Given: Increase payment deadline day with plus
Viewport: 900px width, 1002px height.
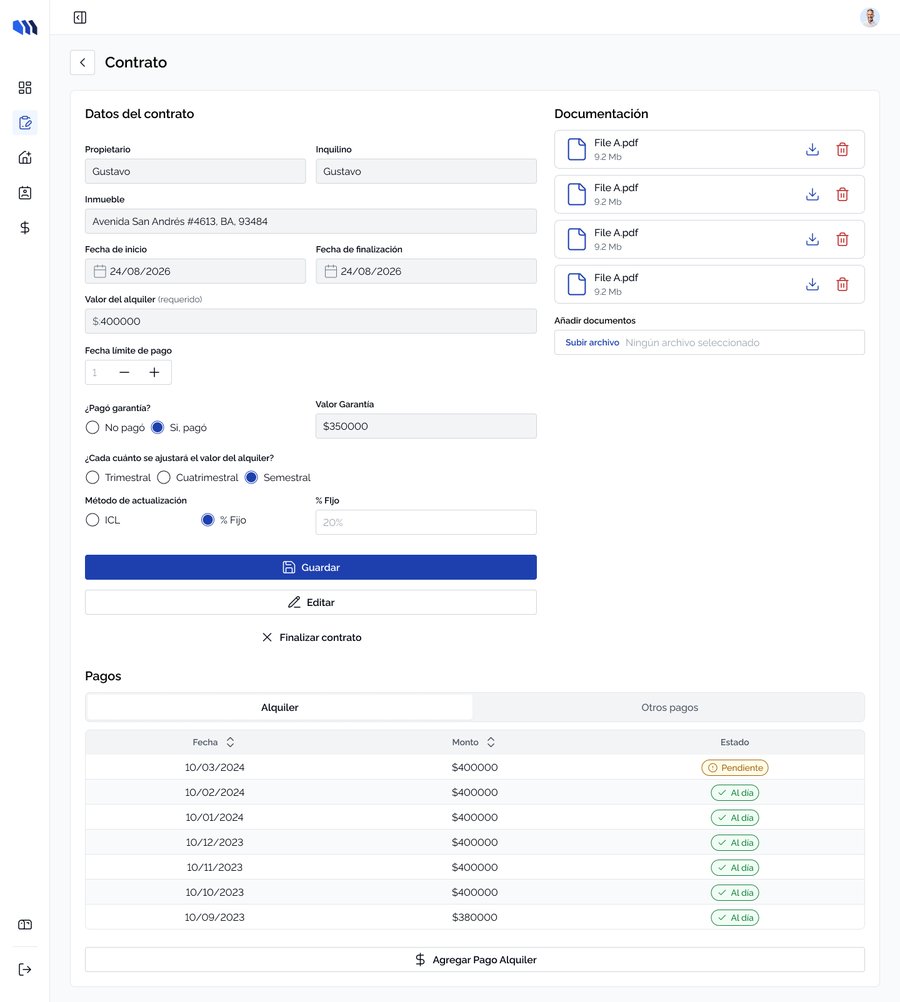Looking at the screenshot, I should coord(154,373).
